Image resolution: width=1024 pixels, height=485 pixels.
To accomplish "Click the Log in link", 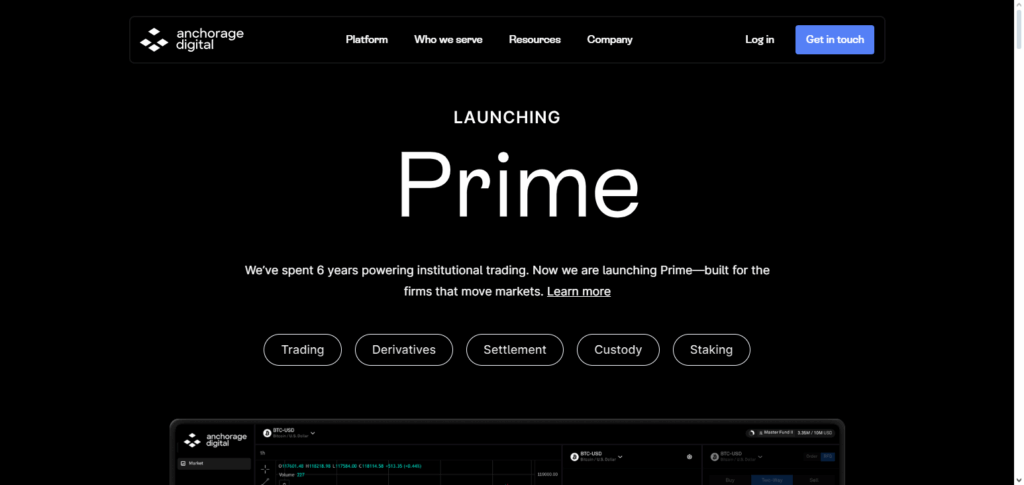I will pos(760,39).
